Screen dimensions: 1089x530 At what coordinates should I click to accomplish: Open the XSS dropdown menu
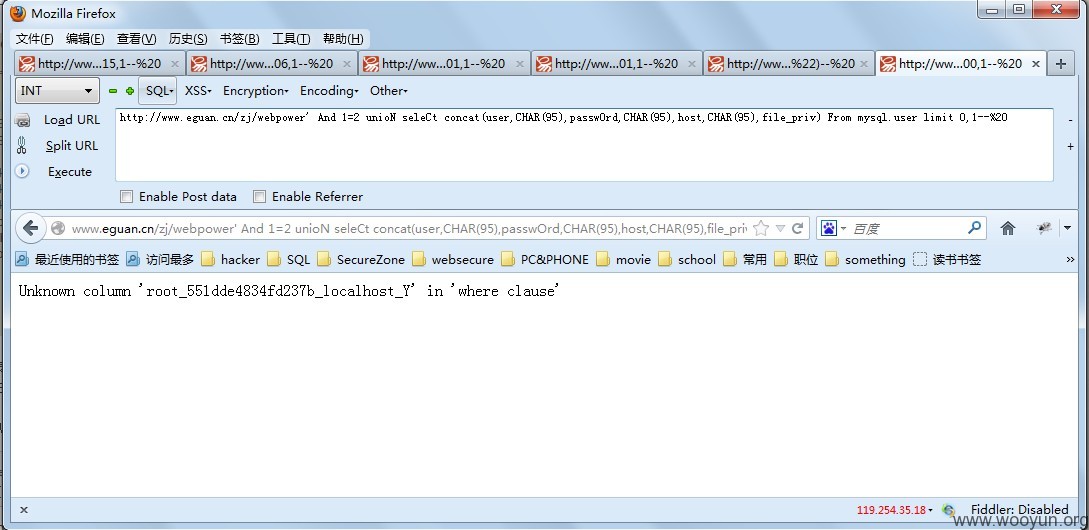[x=198, y=90]
